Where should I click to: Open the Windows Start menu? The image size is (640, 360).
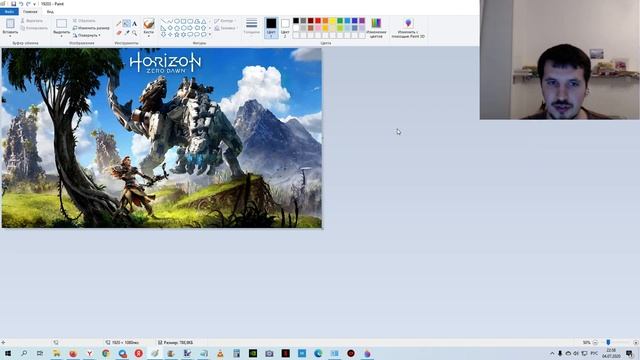pos(7,353)
